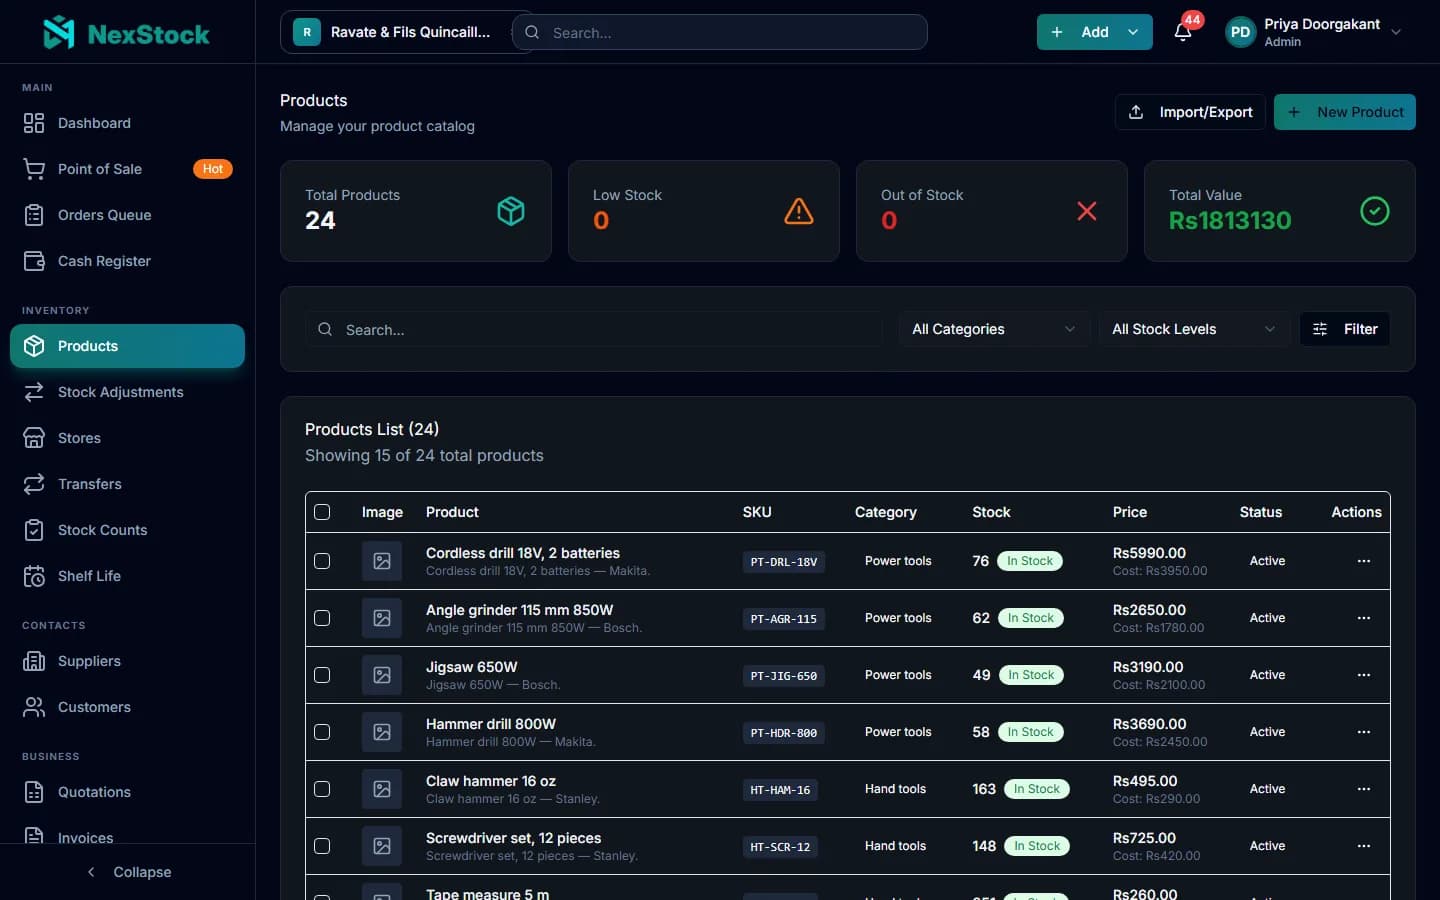Open the Suppliers page
The width and height of the screenshot is (1440, 900).
(x=127, y=661)
